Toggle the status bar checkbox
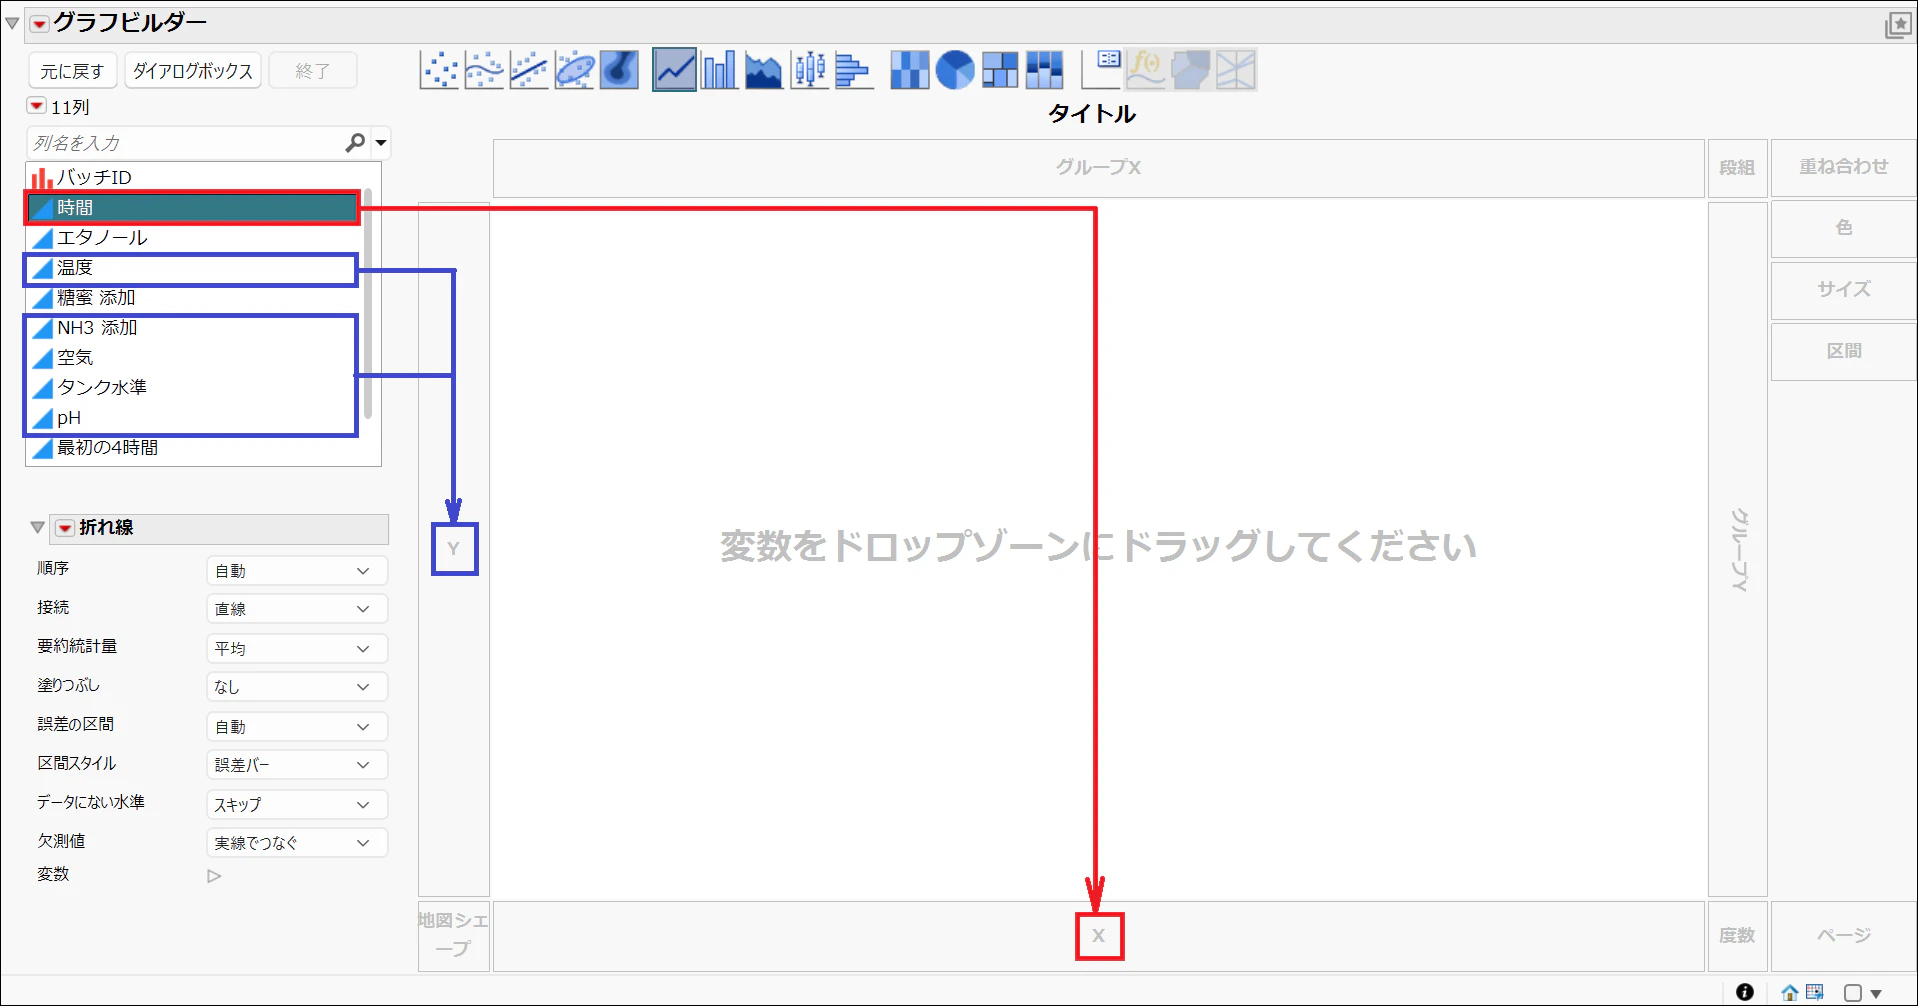The height and width of the screenshot is (1006, 1918). (1853, 993)
